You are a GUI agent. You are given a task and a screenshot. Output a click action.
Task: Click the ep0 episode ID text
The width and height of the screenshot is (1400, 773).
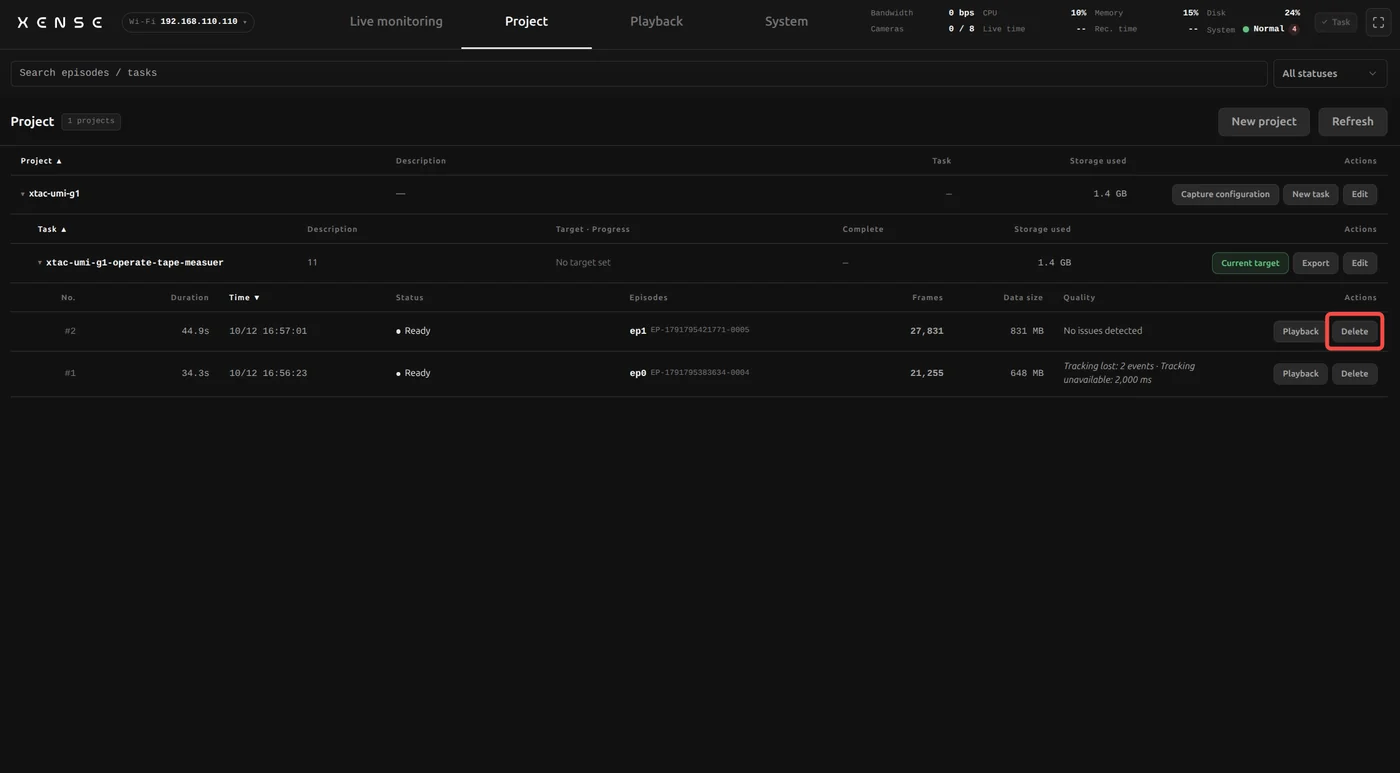[700, 372]
